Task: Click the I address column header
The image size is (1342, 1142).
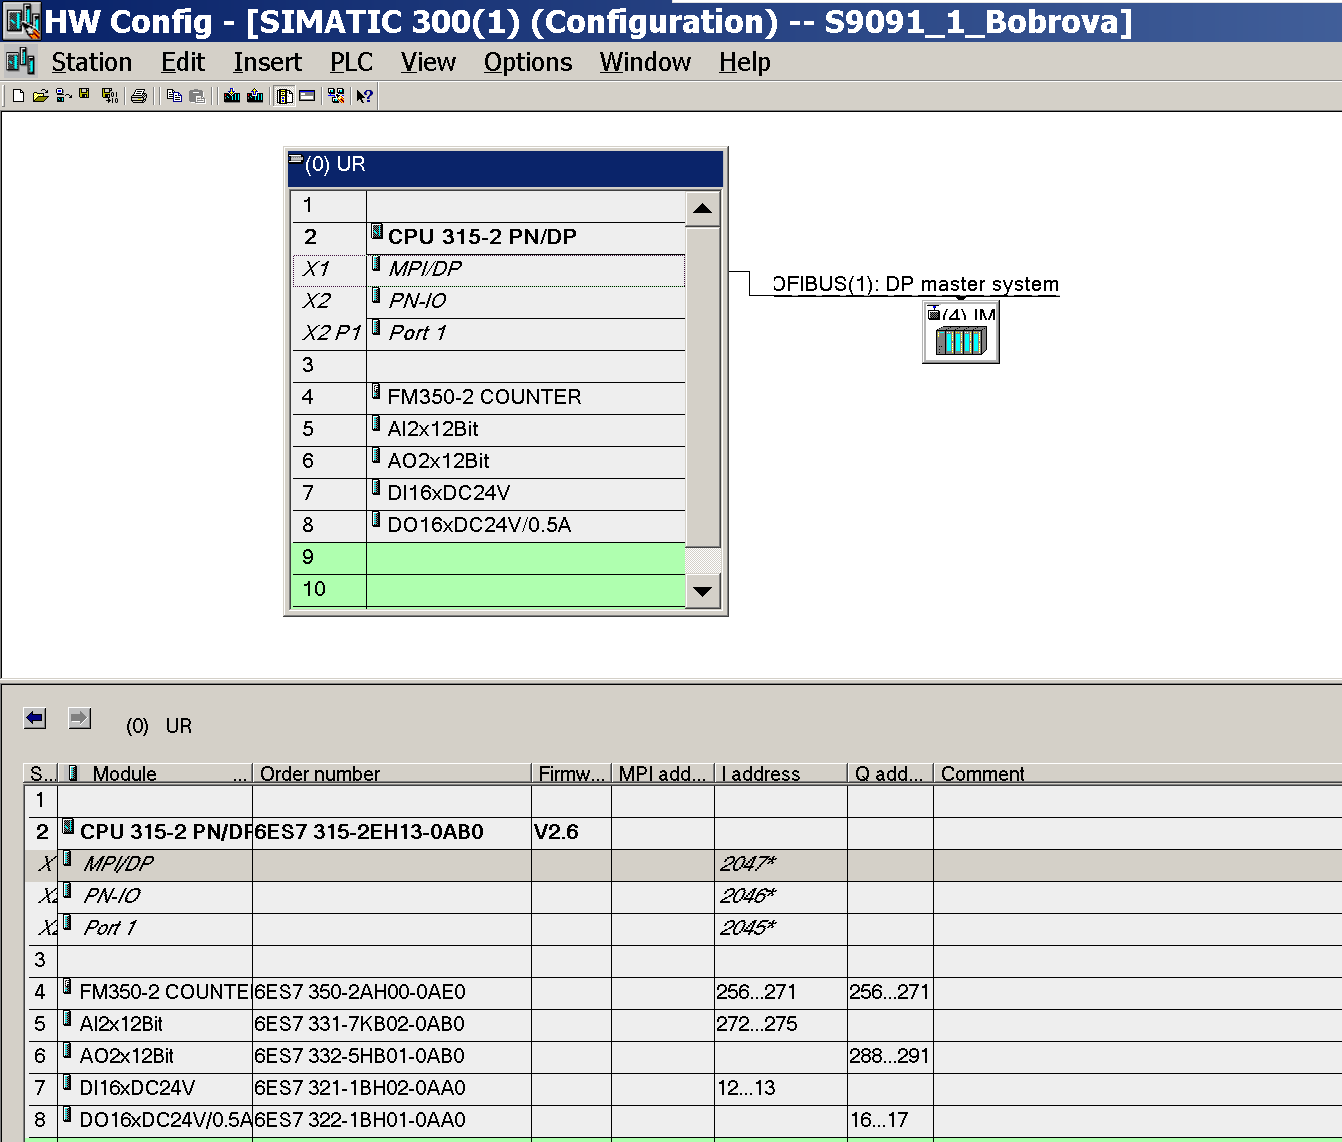Action: 781,773
